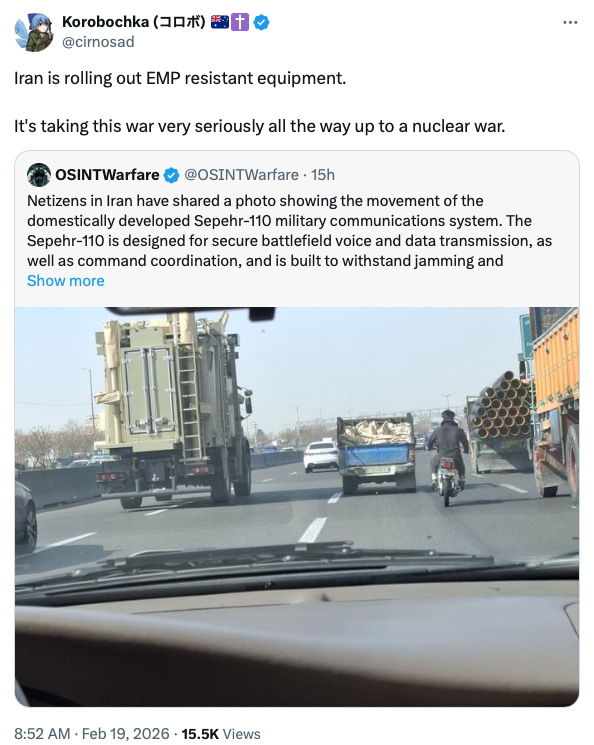Click the blue pickup truck in photo
The width and height of the screenshot is (594, 745).
coord(376,453)
